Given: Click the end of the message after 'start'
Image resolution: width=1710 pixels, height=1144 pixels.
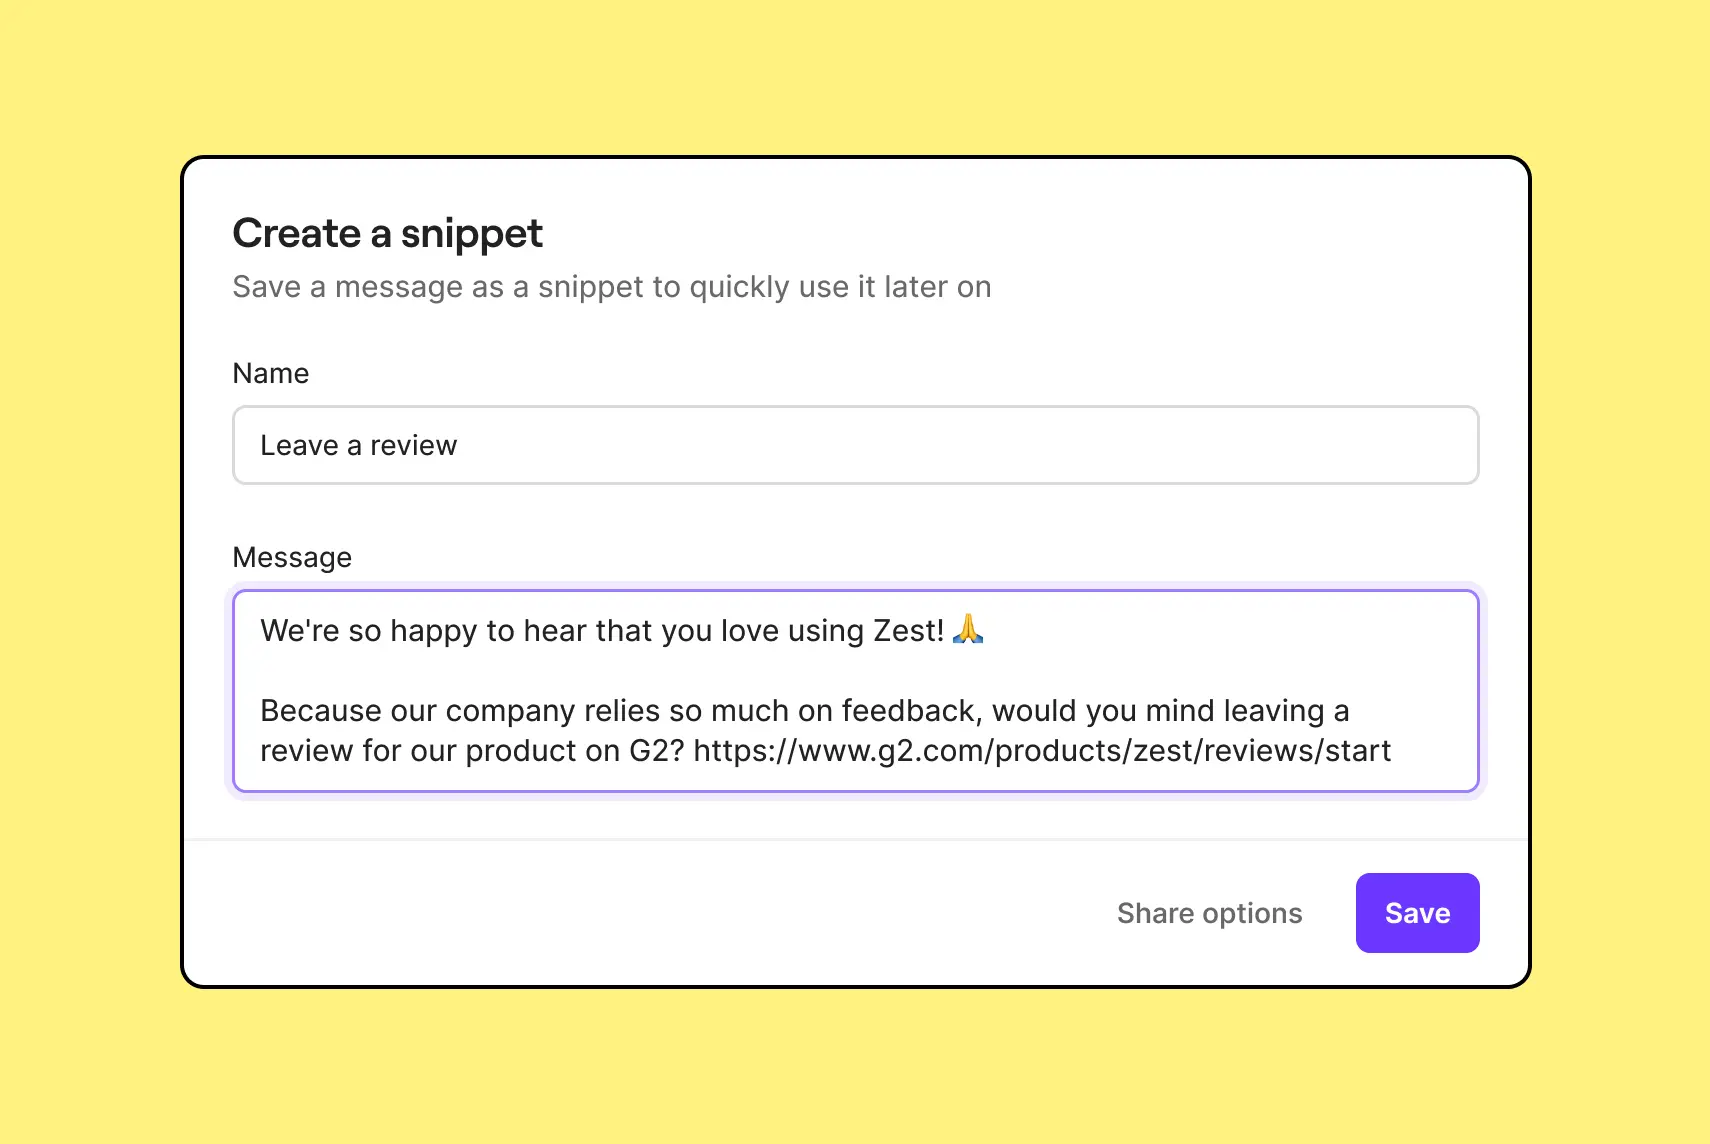Looking at the screenshot, I should tap(1391, 751).
